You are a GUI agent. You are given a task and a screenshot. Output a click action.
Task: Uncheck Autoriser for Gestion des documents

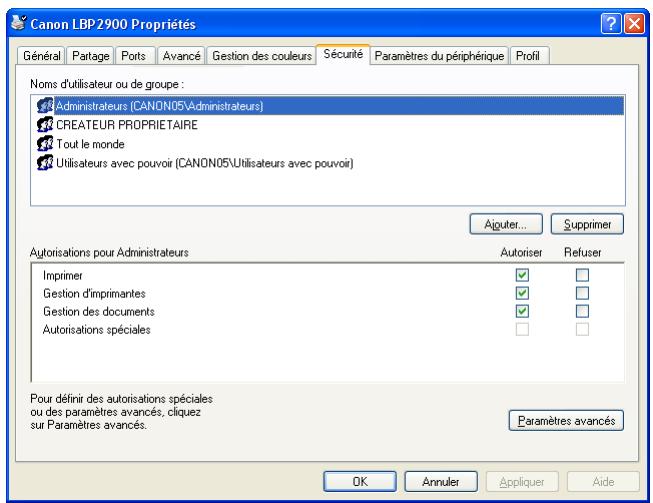pyautogui.click(x=522, y=311)
